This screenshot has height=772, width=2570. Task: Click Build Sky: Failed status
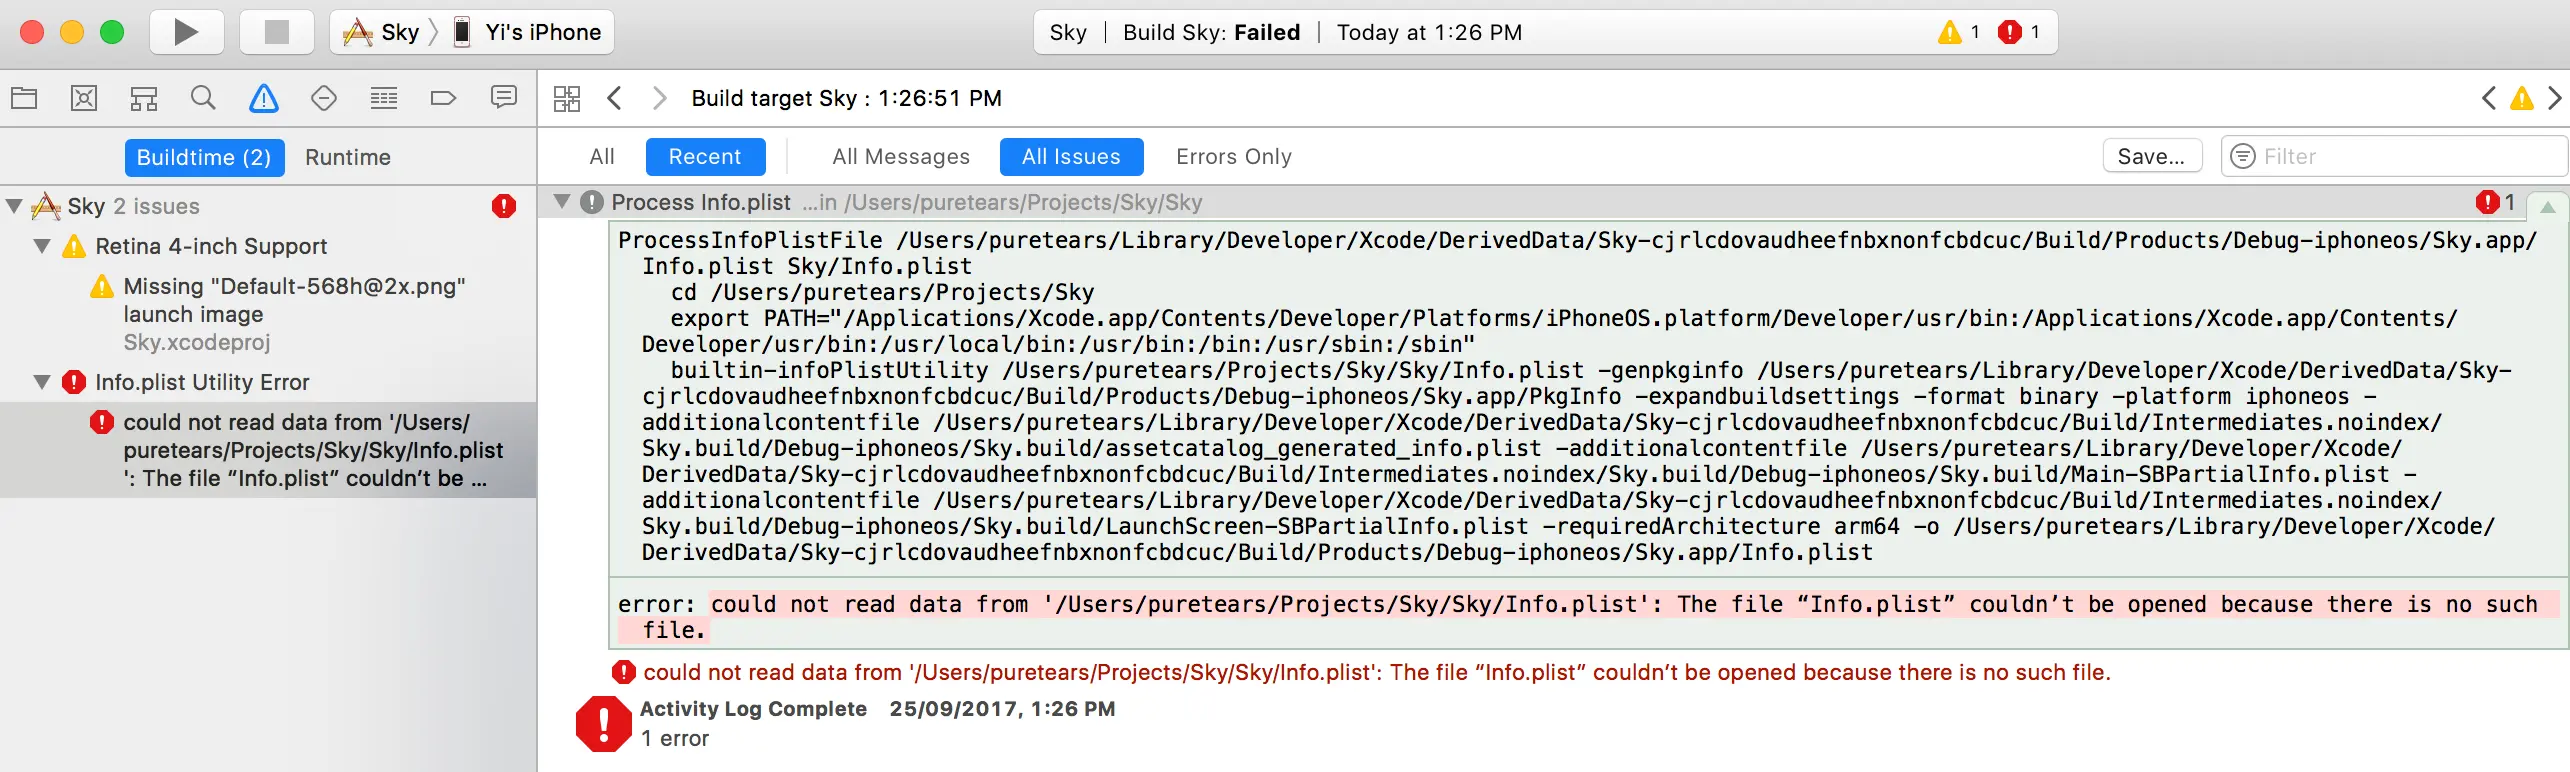click(x=1211, y=32)
